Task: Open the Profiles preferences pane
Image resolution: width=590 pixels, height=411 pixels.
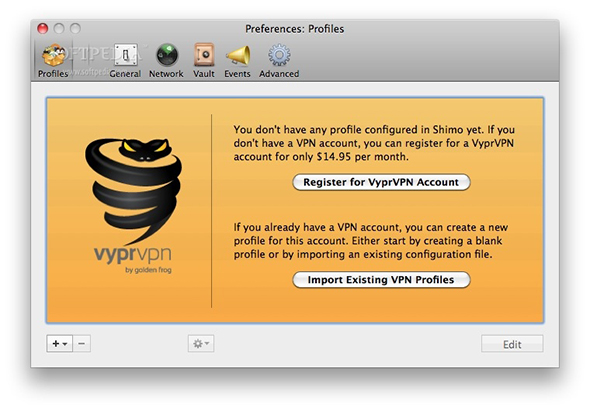Action: click(x=53, y=60)
